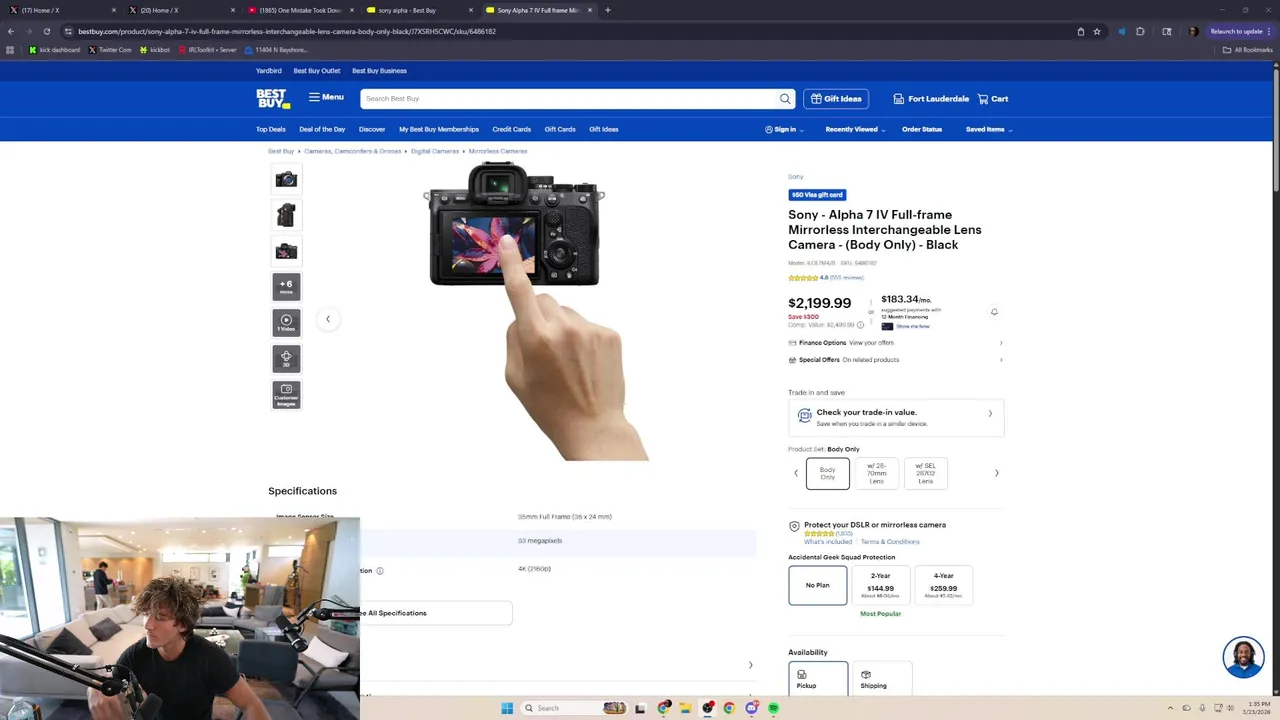Open Check your trade-in value

(x=896, y=417)
